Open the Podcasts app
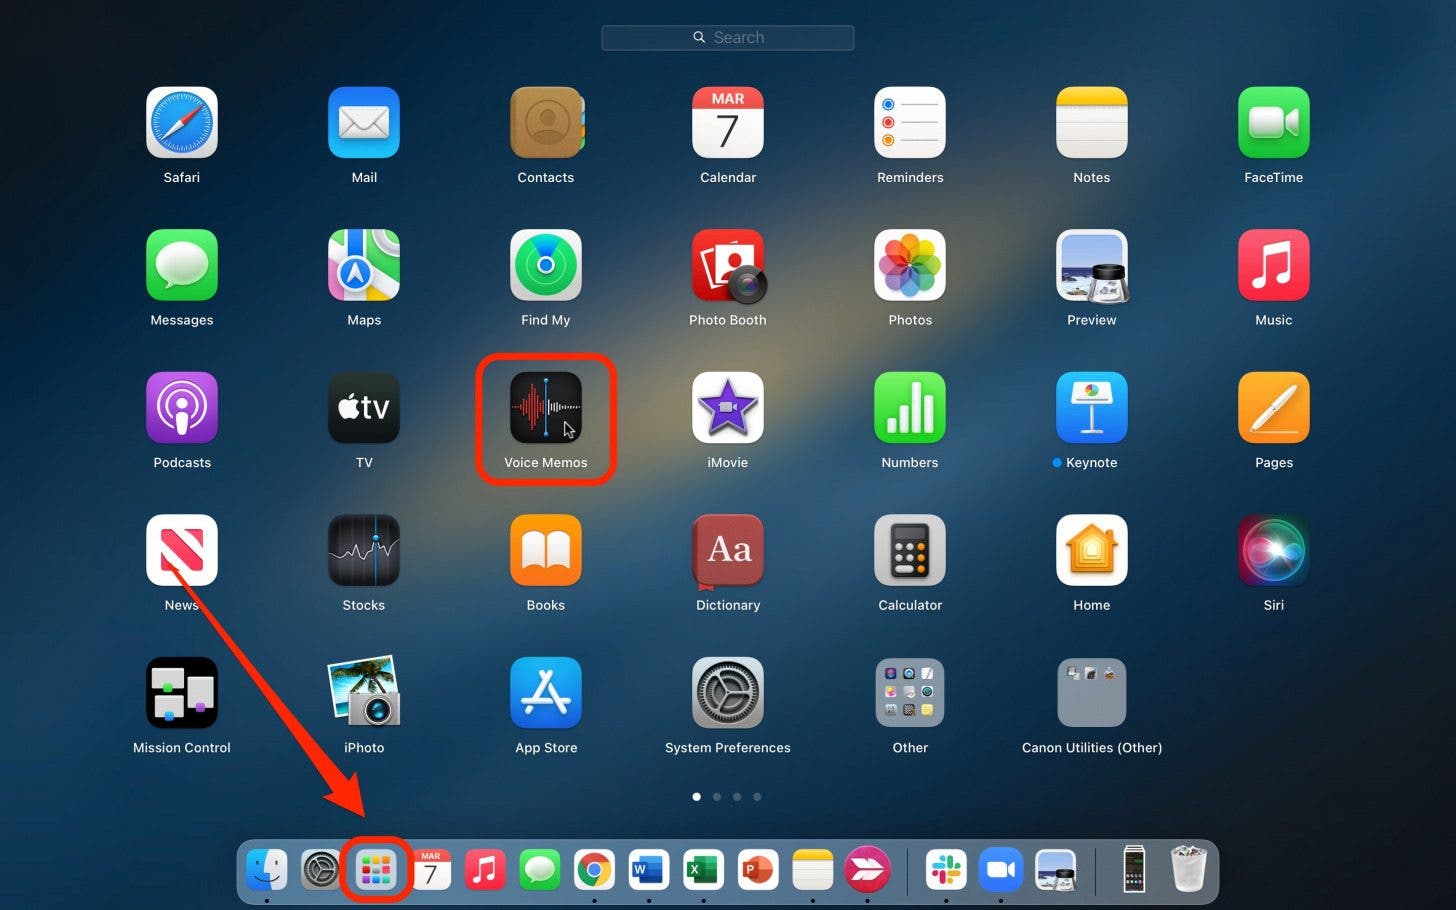 pos(182,408)
